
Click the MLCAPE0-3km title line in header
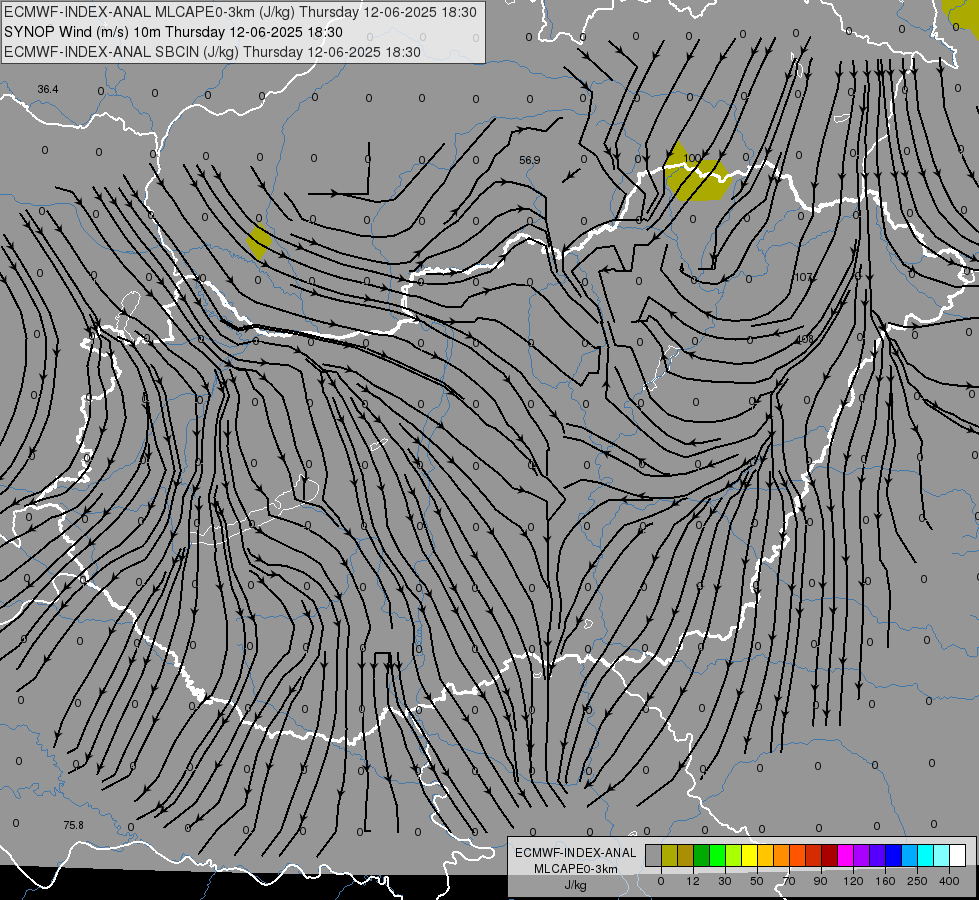pyautogui.click(x=240, y=12)
